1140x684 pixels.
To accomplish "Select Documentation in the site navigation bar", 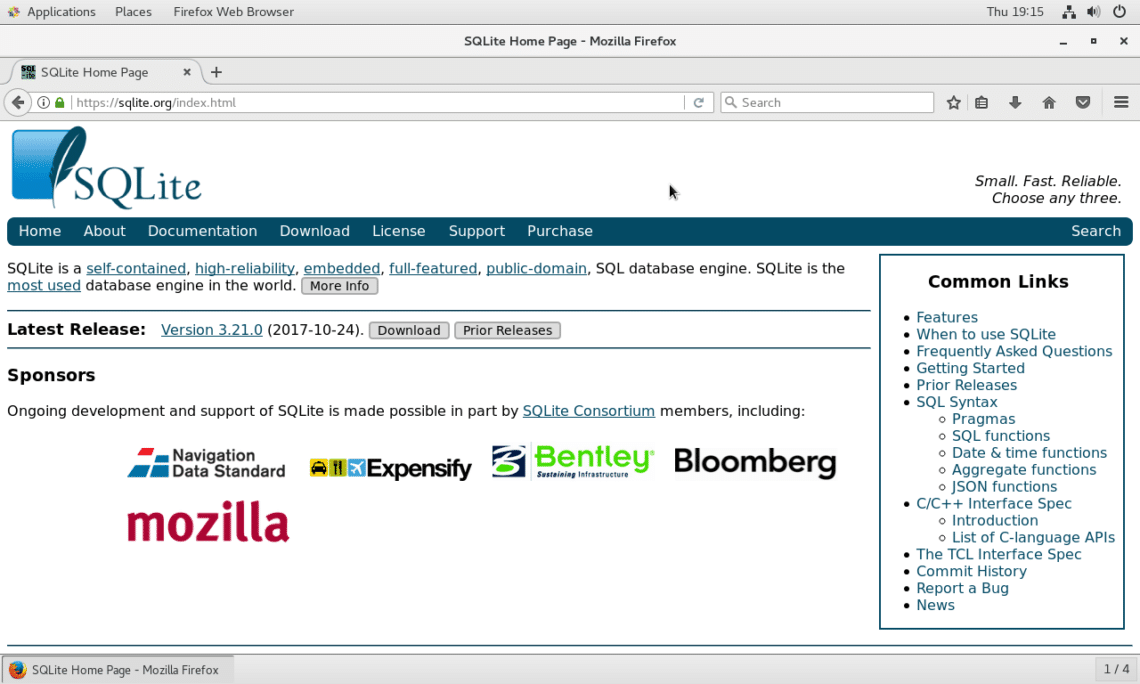I will coord(202,231).
